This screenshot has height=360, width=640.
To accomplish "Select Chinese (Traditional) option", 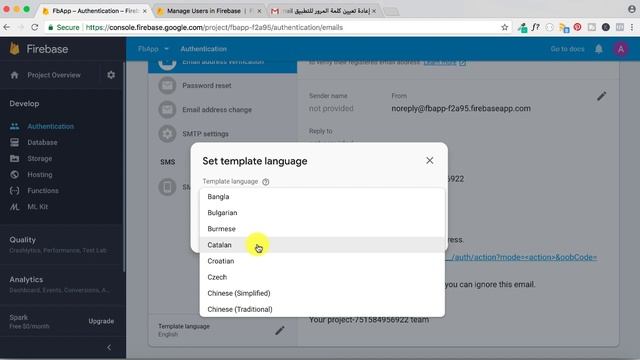I will [x=322, y=309].
